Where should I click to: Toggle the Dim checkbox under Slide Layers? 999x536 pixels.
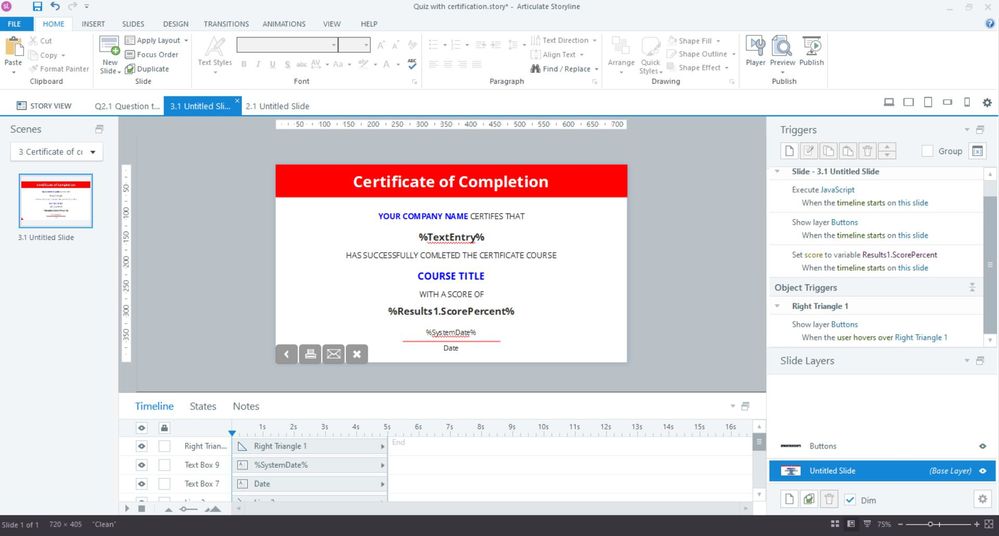(x=850, y=499)
